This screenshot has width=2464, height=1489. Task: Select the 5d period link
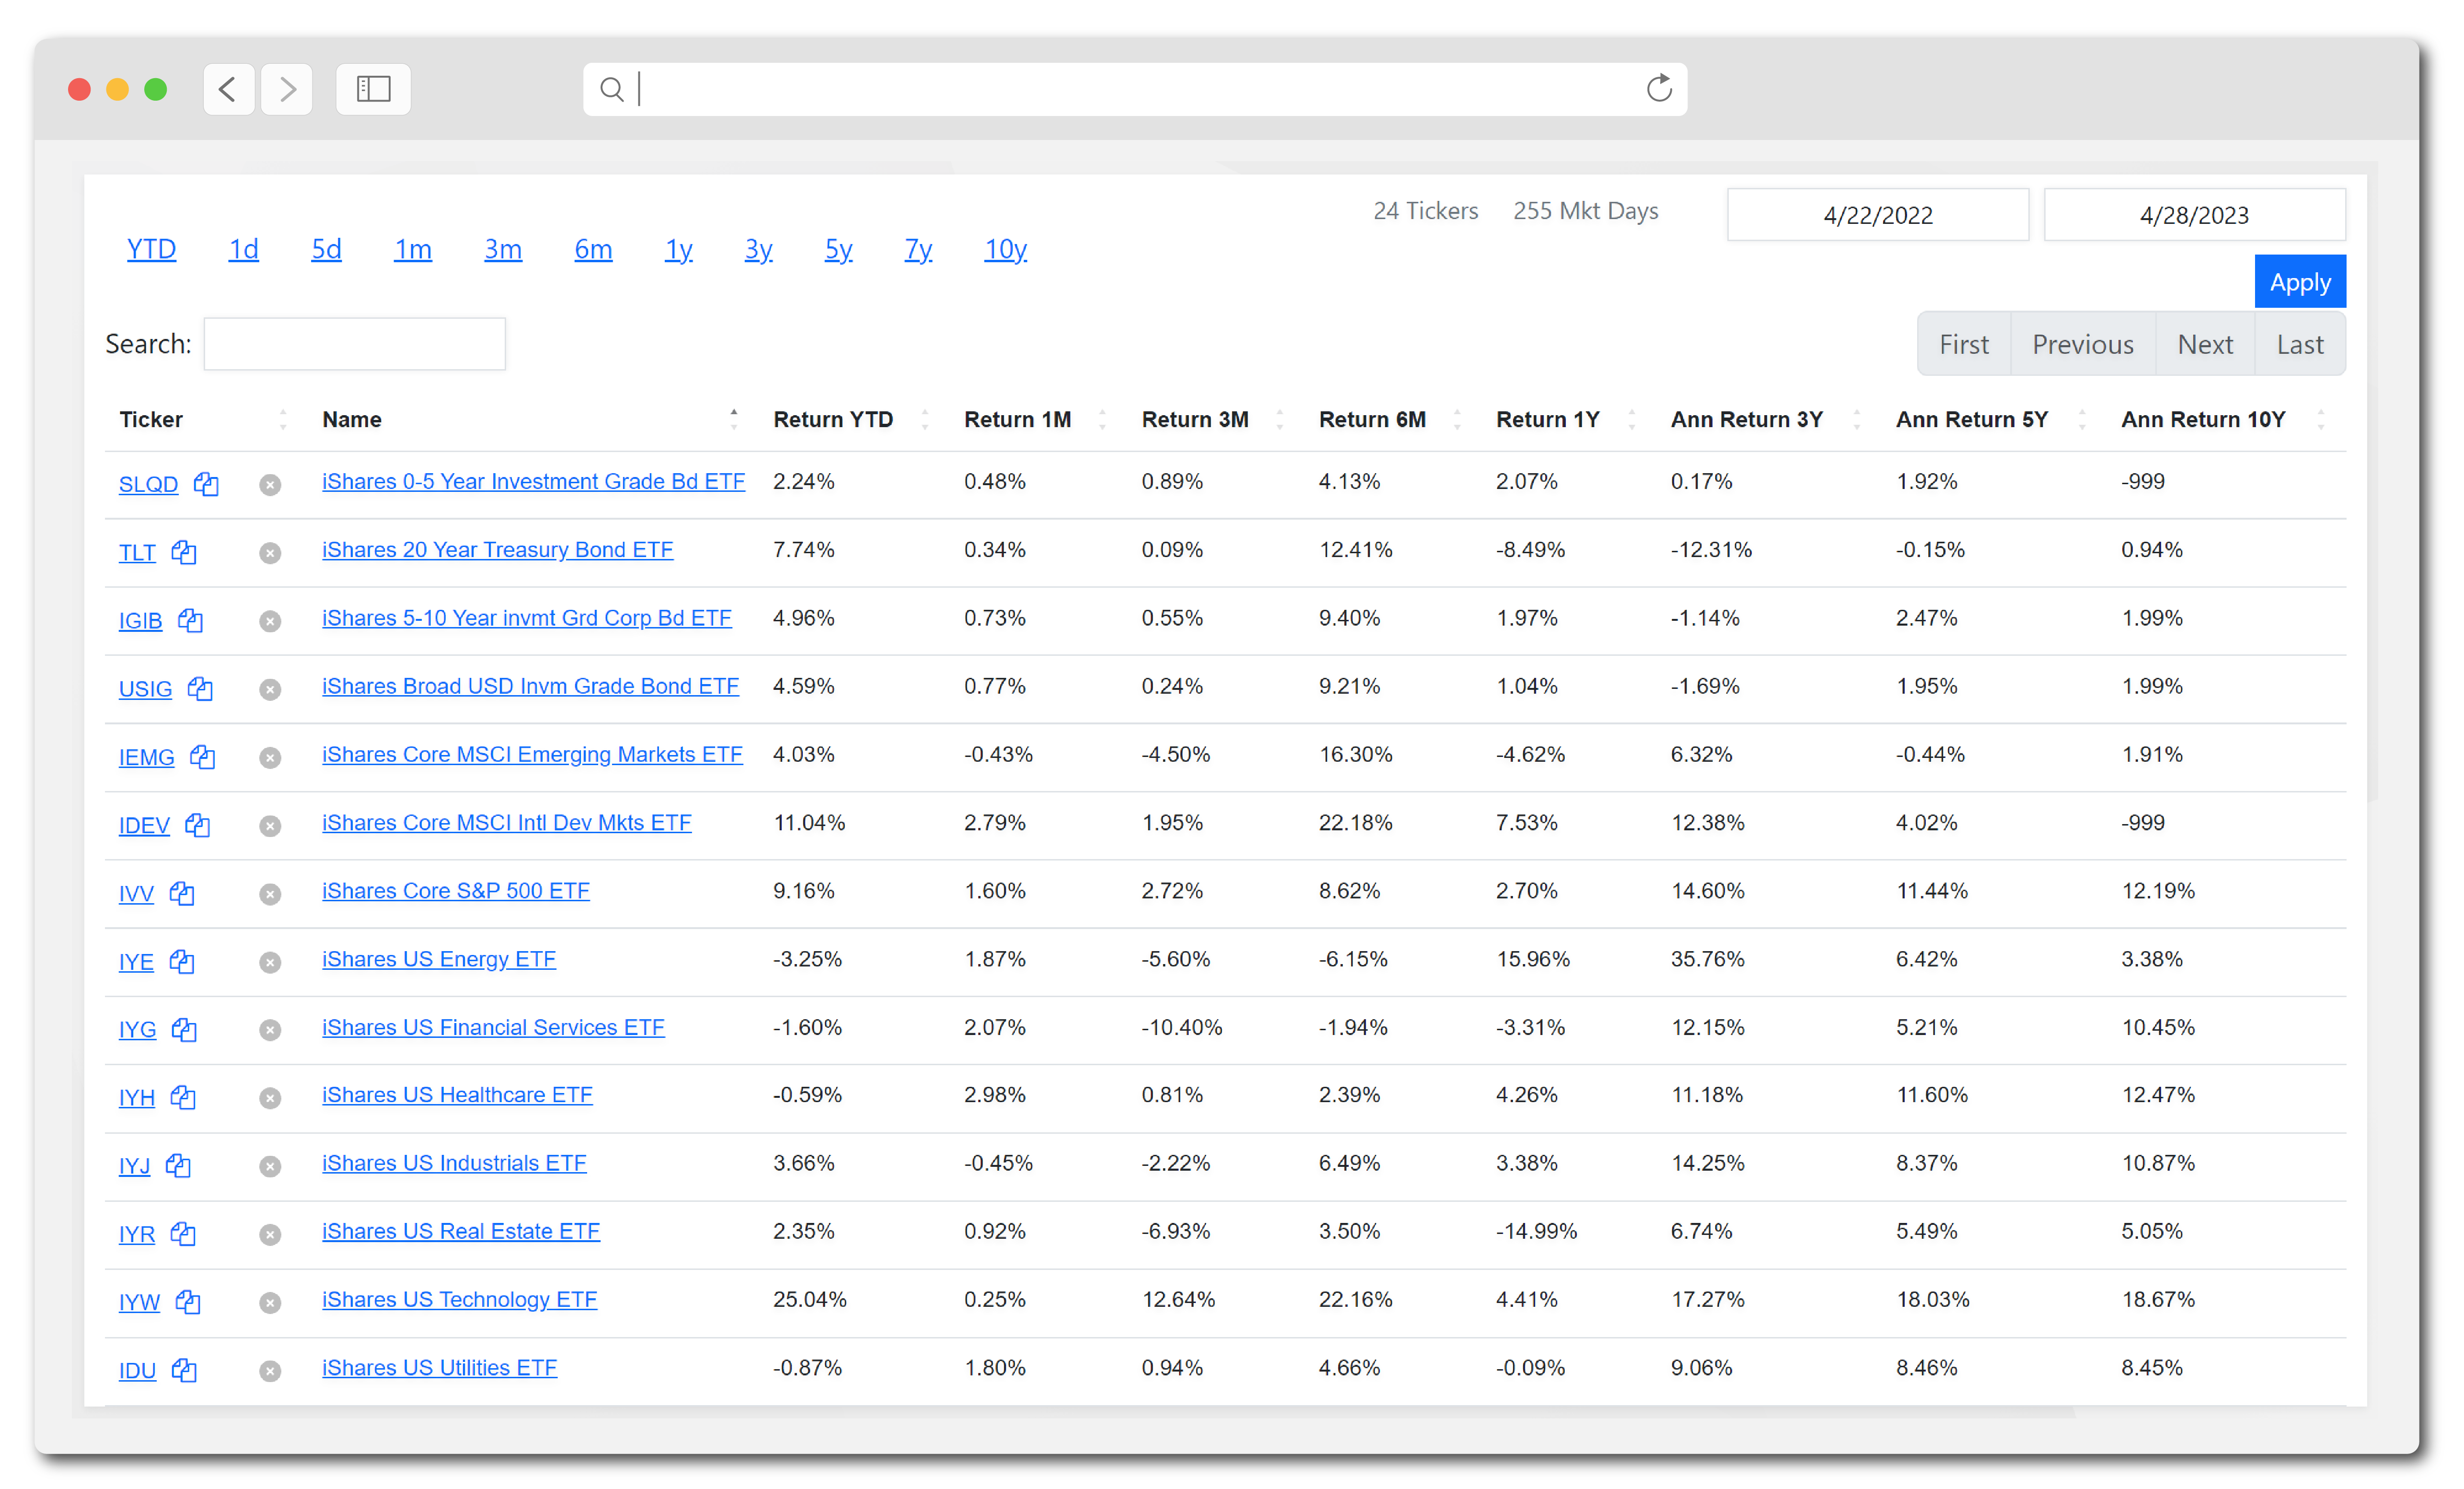tap(326, 248)
